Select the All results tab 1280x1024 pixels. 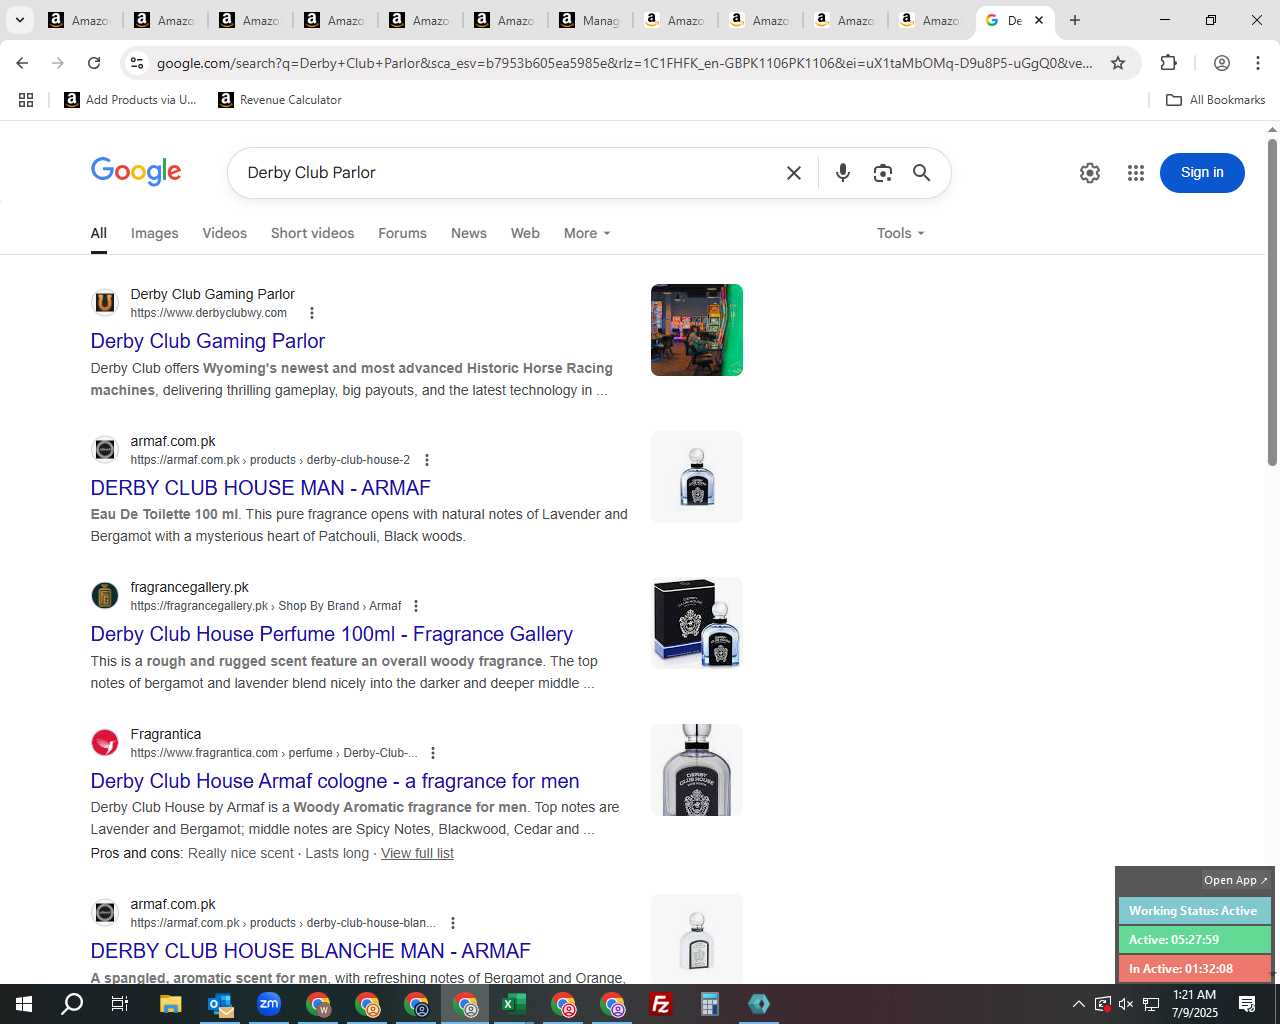coord(99,233)
